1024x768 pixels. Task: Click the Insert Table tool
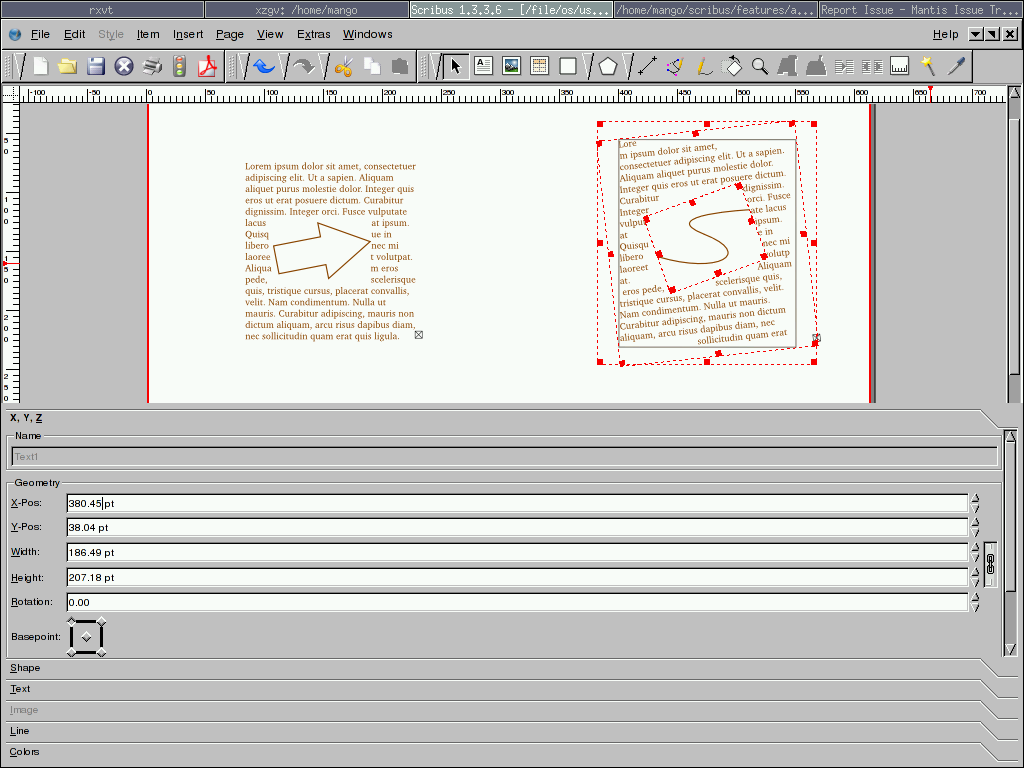click(x=540, y=66)
